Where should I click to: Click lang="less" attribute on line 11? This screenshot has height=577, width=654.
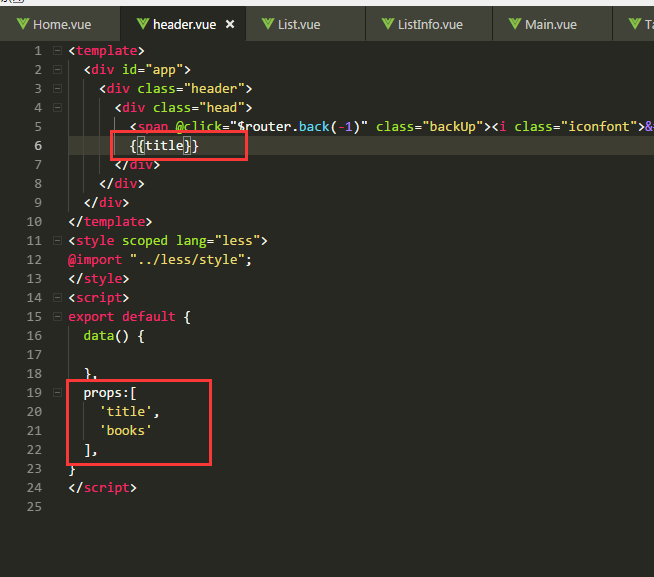coord(218,241)
